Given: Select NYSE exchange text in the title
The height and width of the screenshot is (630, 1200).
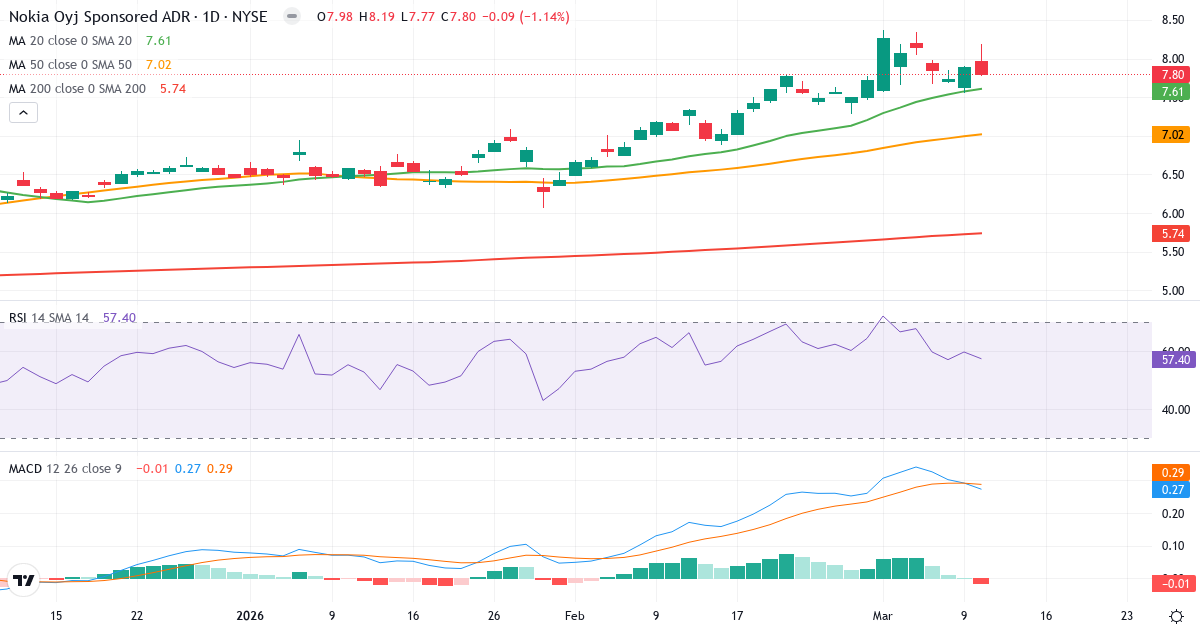Looking at the screenshot, I should click(251, 16).
